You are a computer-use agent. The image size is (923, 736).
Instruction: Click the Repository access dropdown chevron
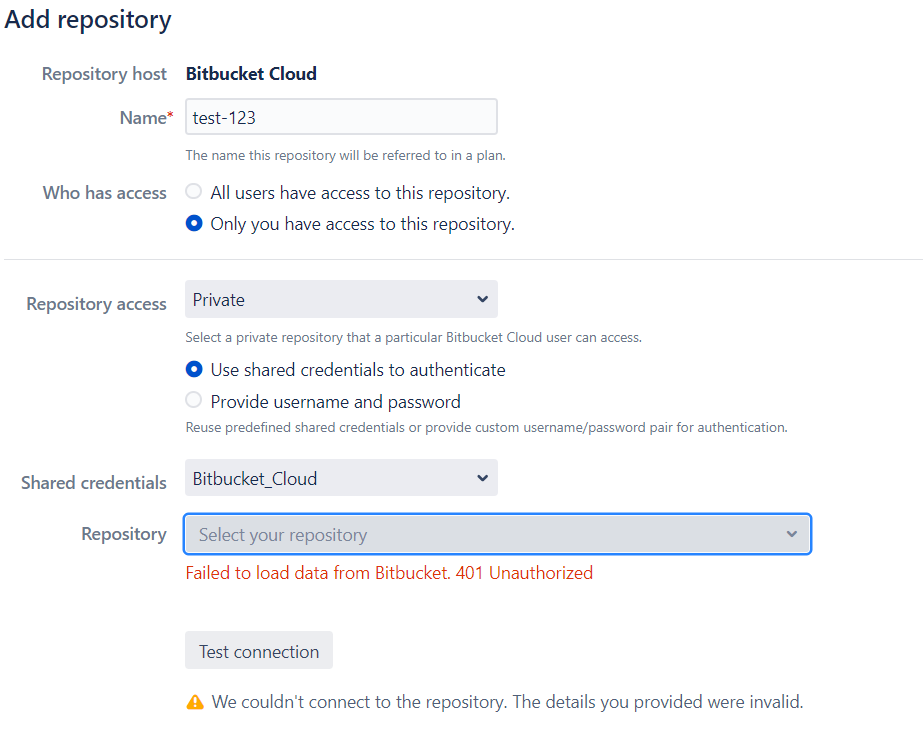point(483,299)
